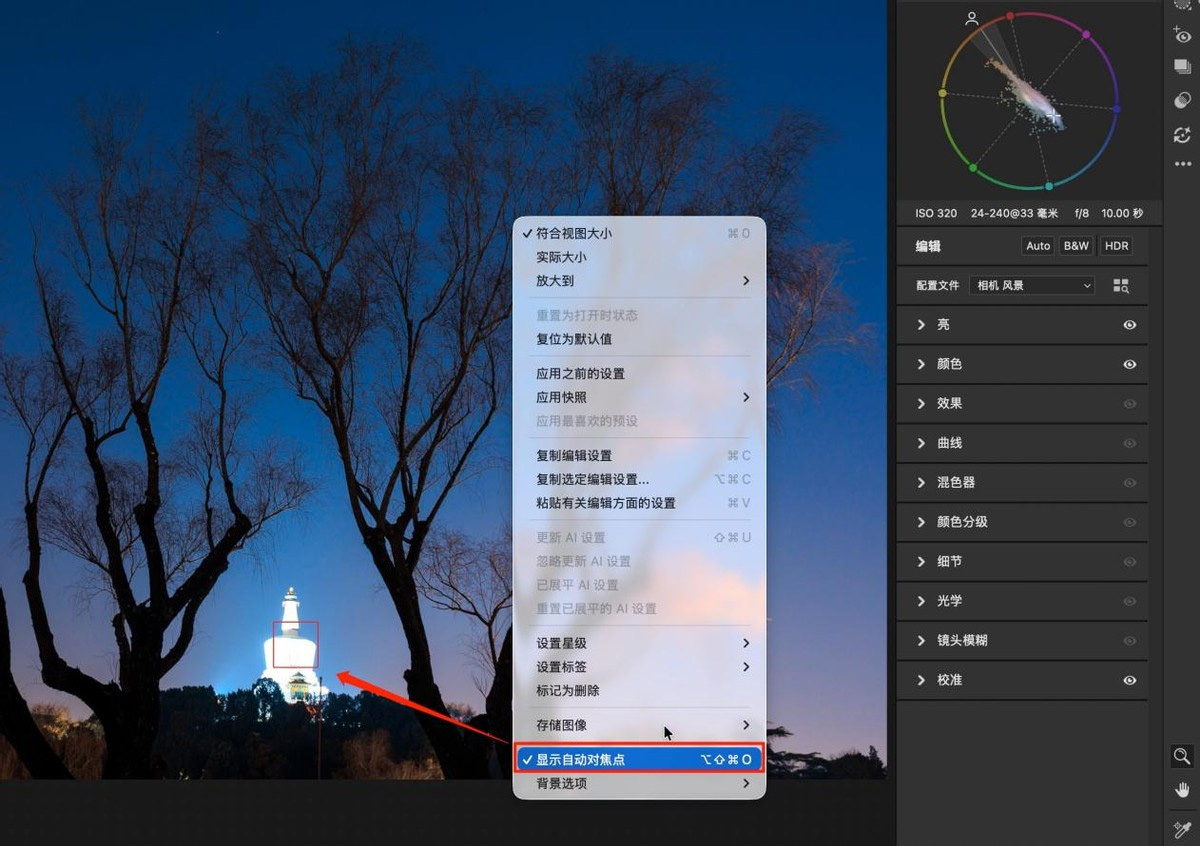
Task: Click the f/8 aperture text
Action: point(1082,213)
